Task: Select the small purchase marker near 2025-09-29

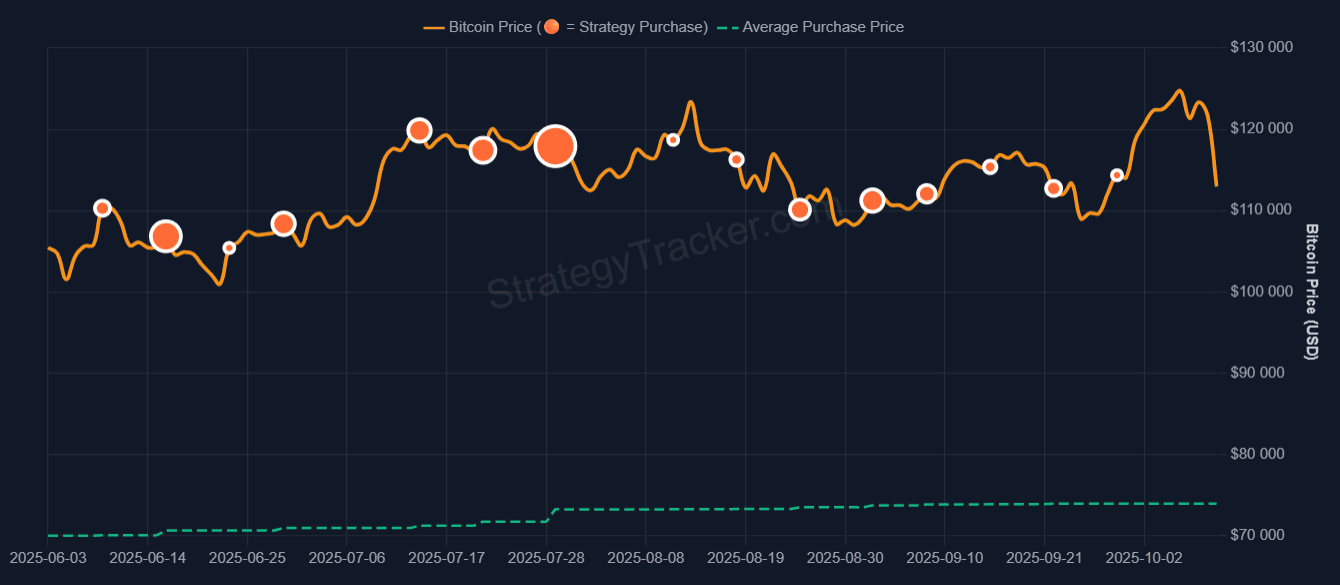Action: pyautogui.click(x=1117, y=175)
